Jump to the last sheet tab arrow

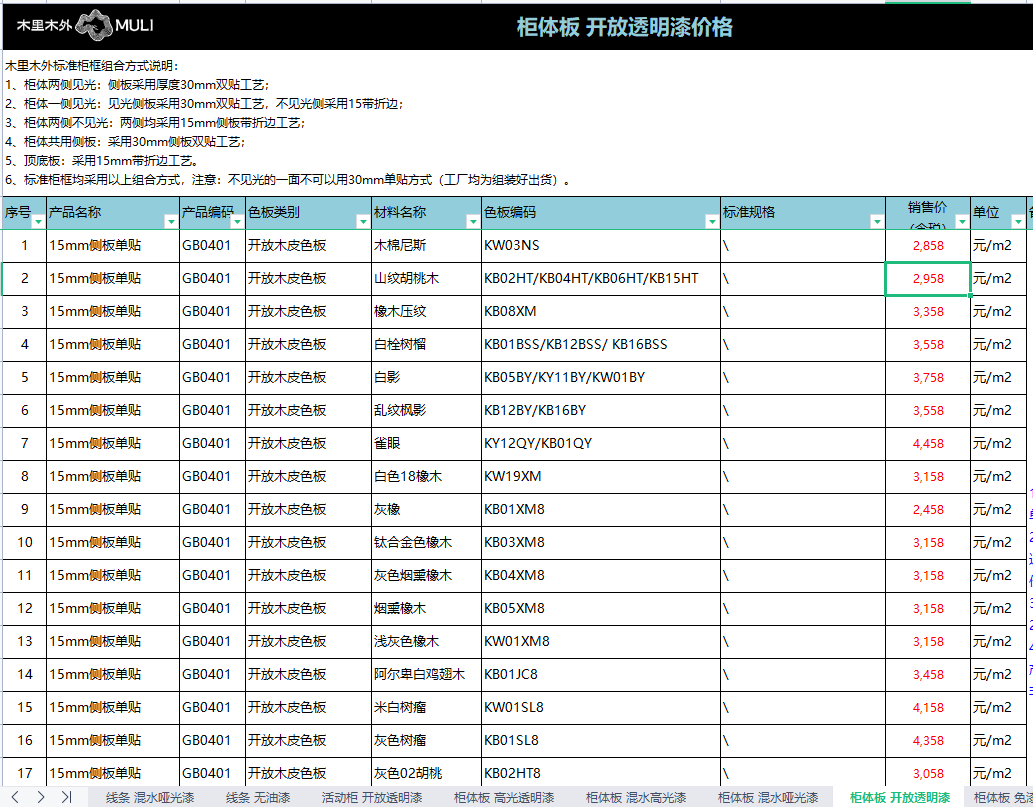point(66,797)
